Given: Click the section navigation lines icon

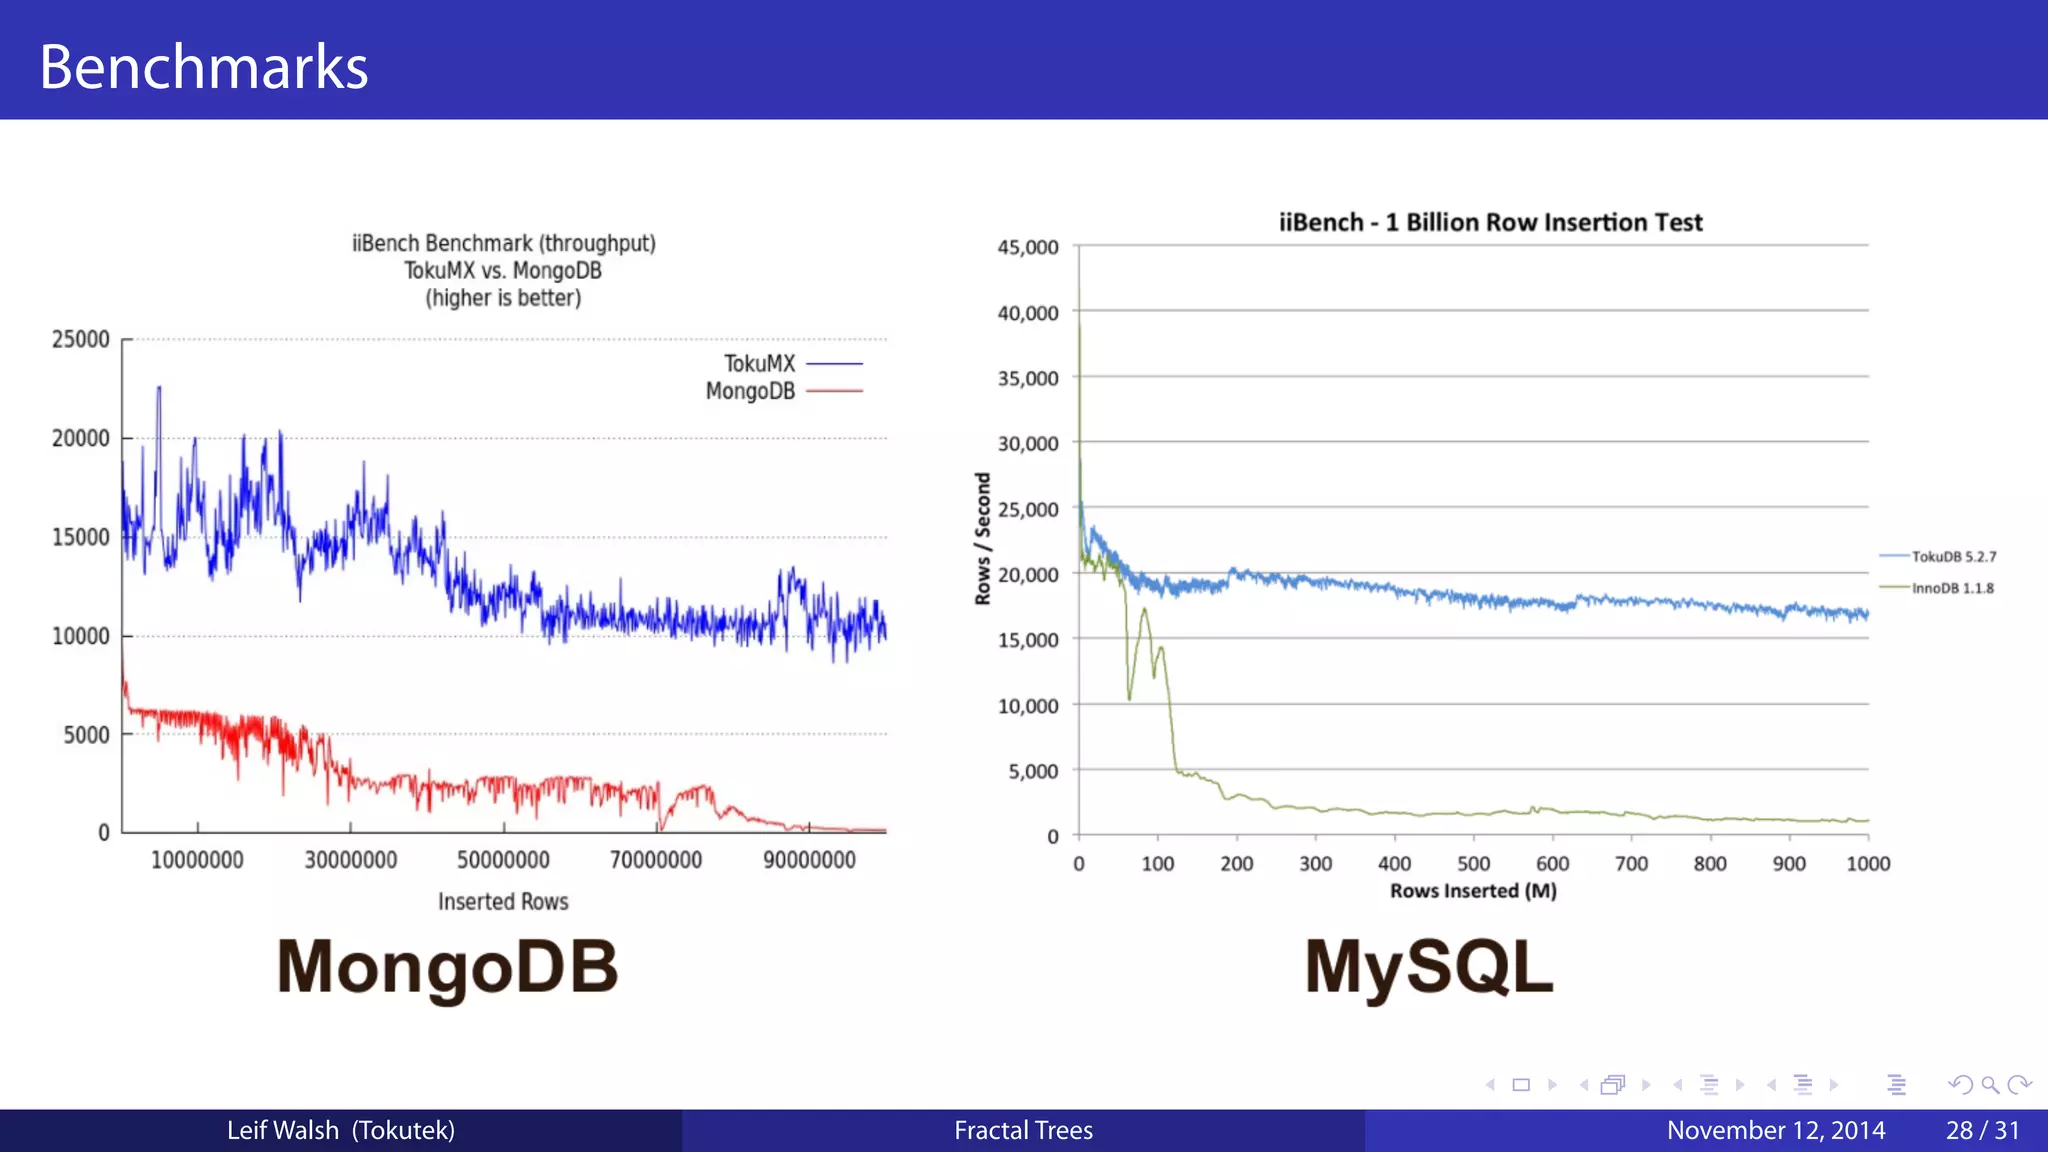Looking at the screenshot, I should (1803, 1085).
